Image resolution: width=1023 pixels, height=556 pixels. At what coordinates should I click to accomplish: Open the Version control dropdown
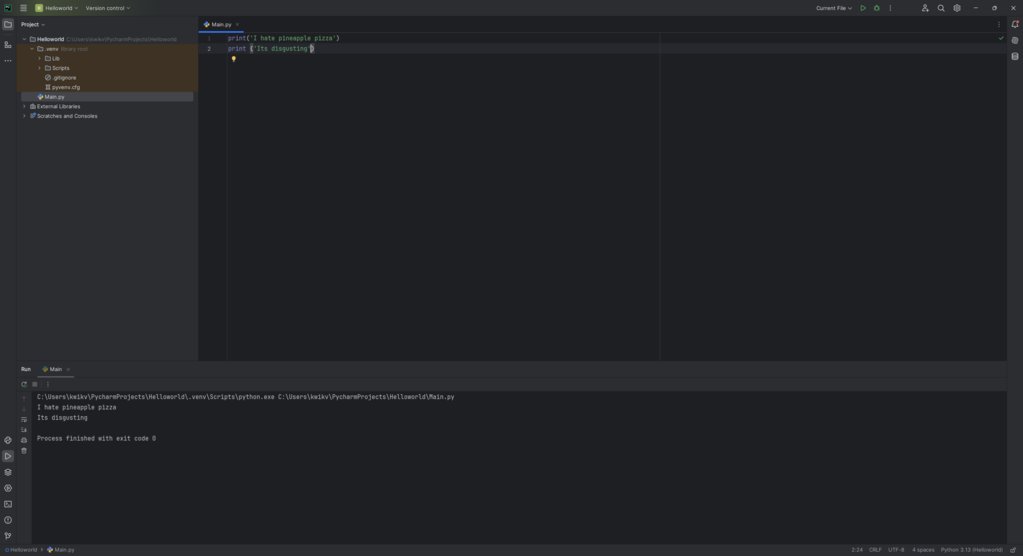pos(108,8)
